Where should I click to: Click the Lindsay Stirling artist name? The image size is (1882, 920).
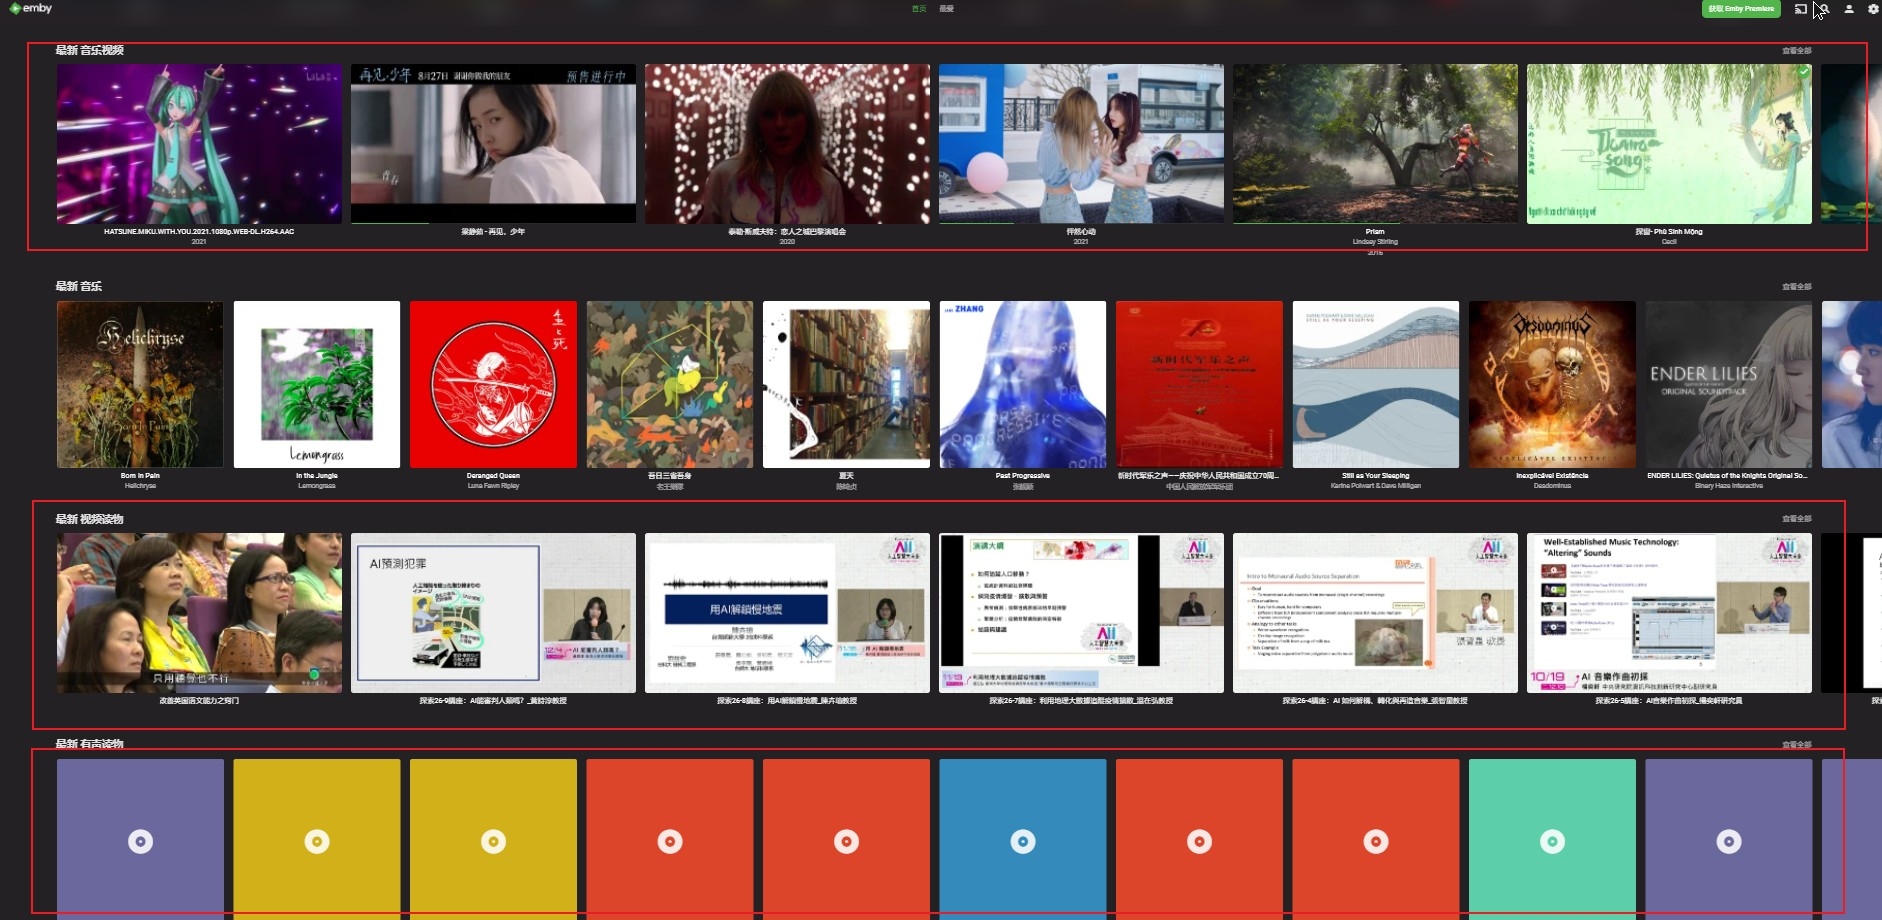point(1375,242)
